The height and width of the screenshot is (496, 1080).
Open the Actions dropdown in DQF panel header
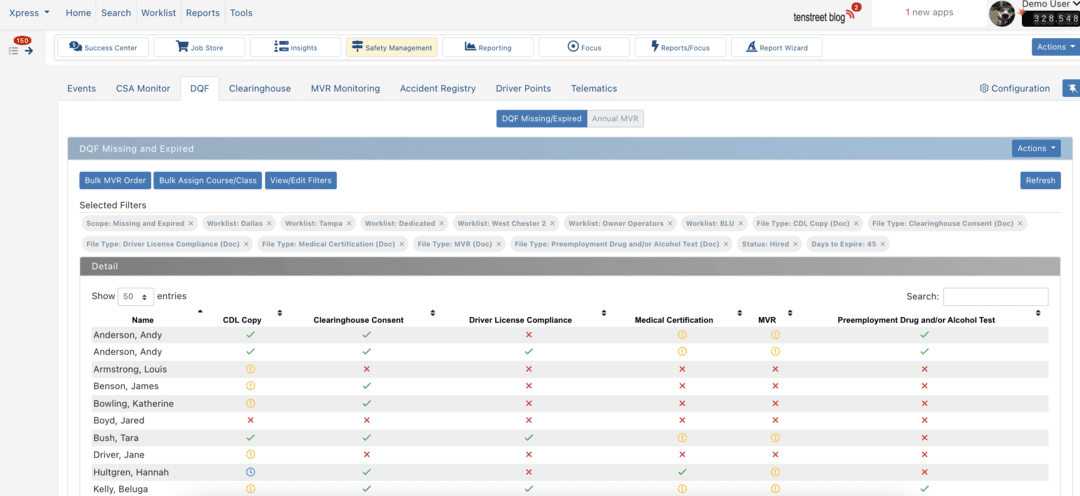click(1035, 148)
